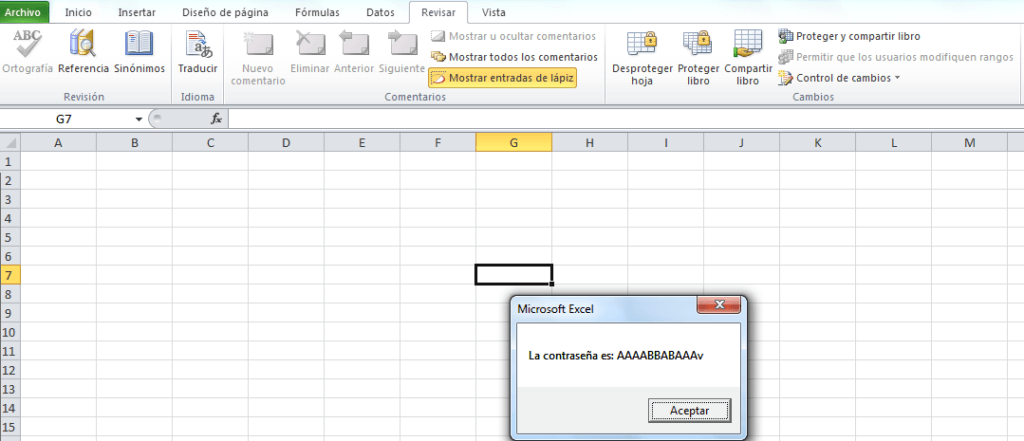Click the selected cell G7
The height and width of the screenshot is (441, 1024).
pos(514,275)
